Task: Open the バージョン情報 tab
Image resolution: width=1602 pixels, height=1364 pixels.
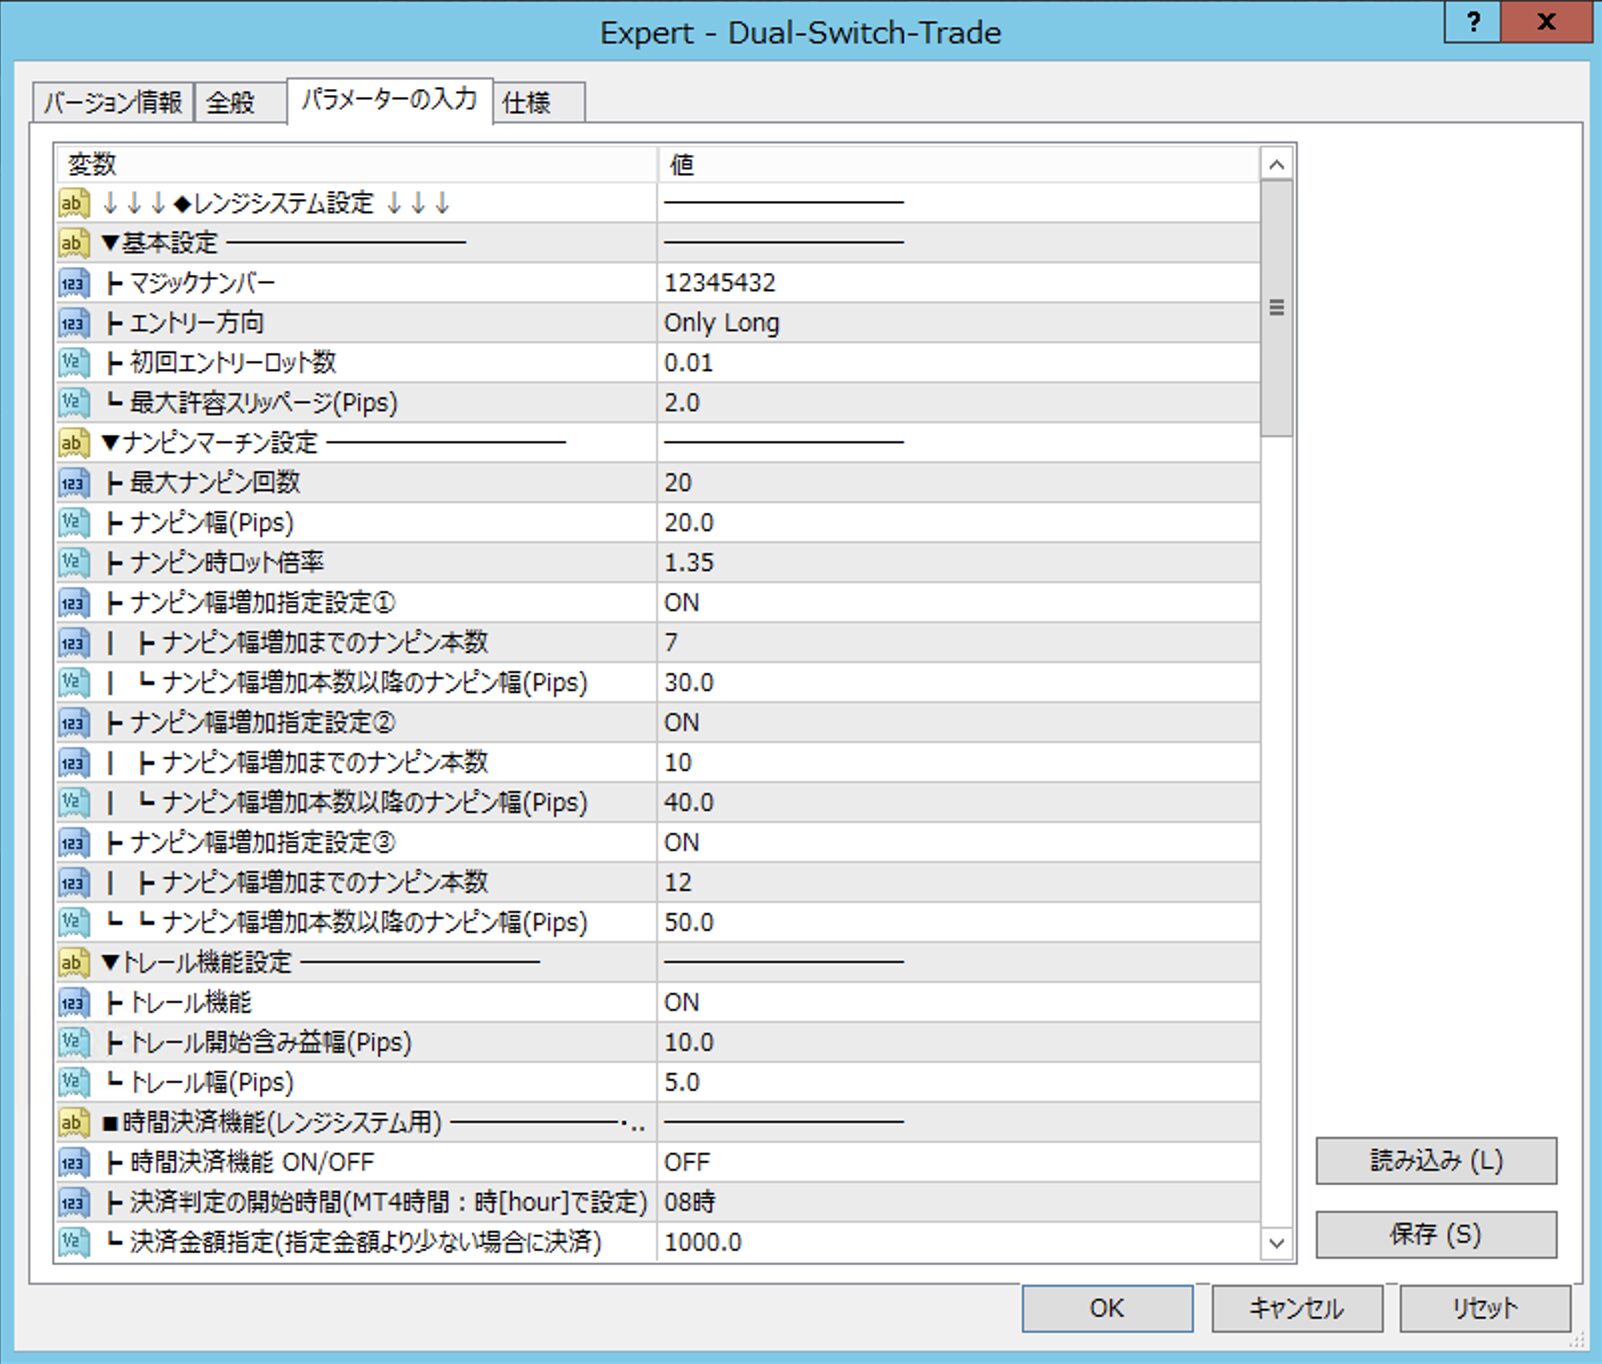Action: [x=112, y=103]
